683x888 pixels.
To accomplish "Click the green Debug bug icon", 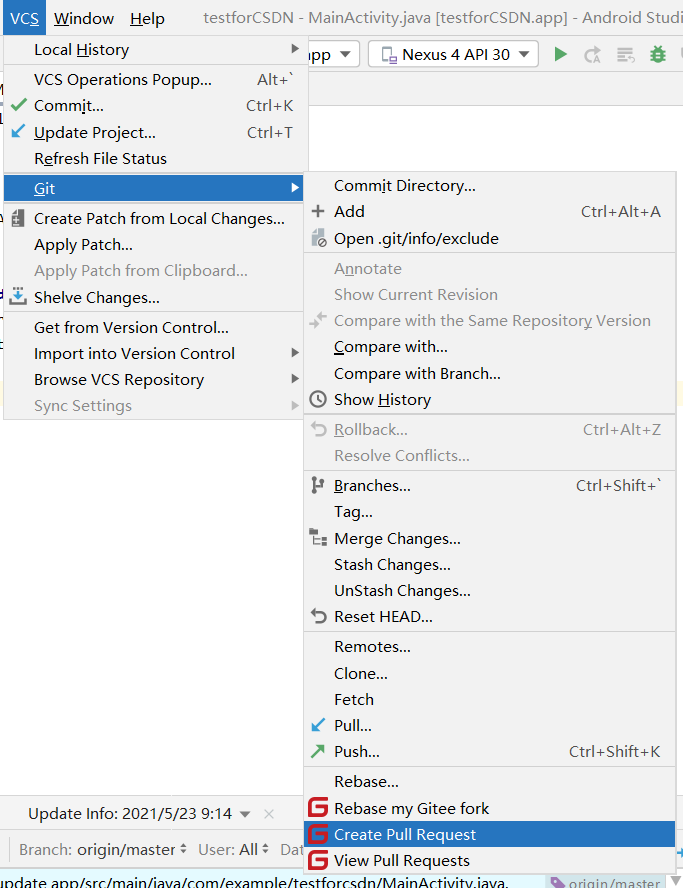I will (658, 54).
